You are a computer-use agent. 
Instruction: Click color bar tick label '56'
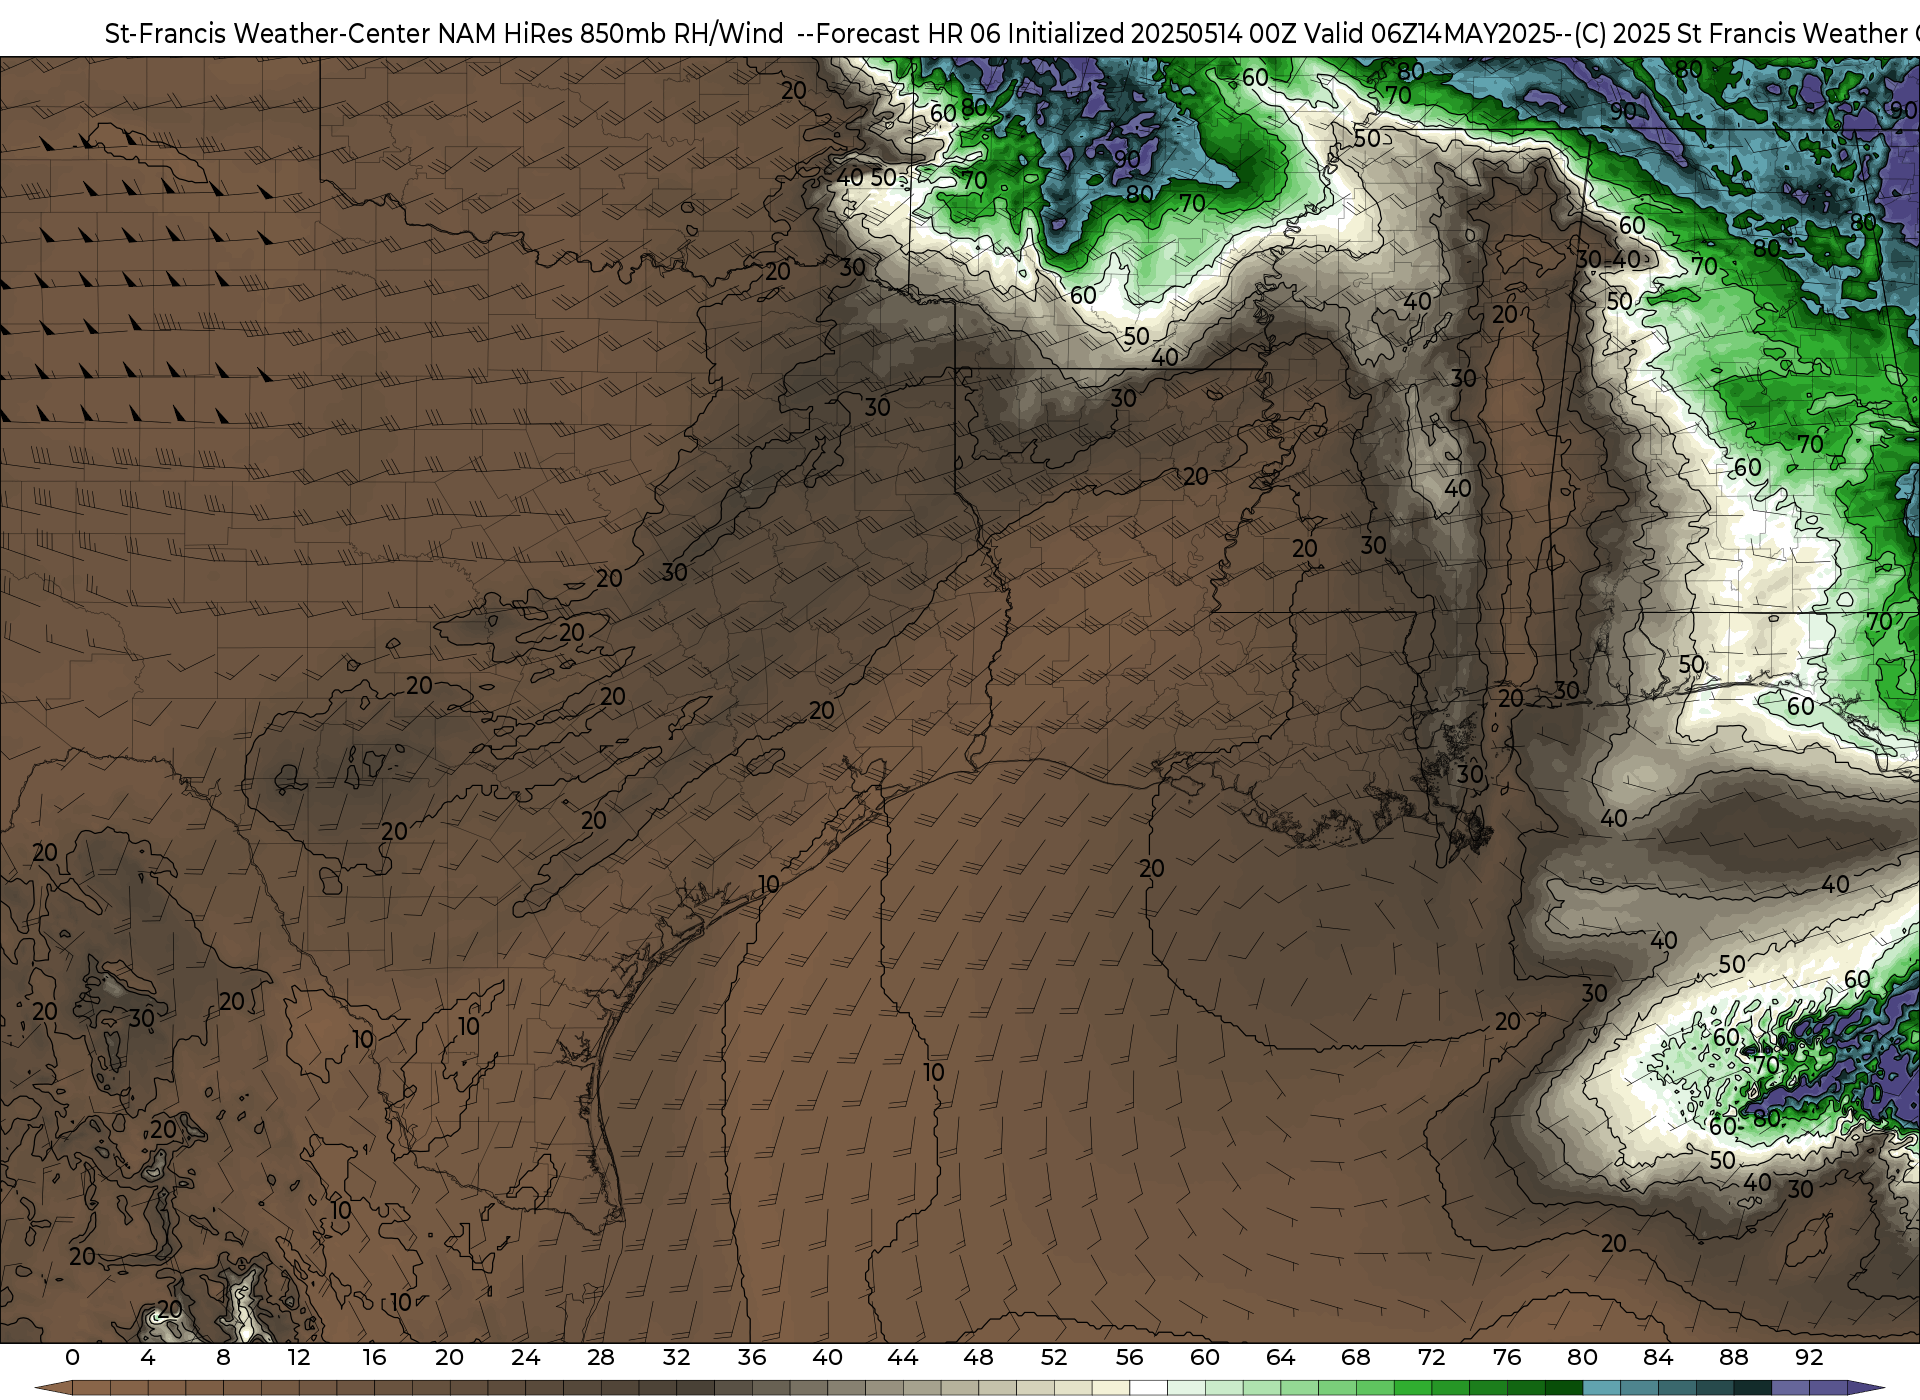[x=1129, y=1357]
